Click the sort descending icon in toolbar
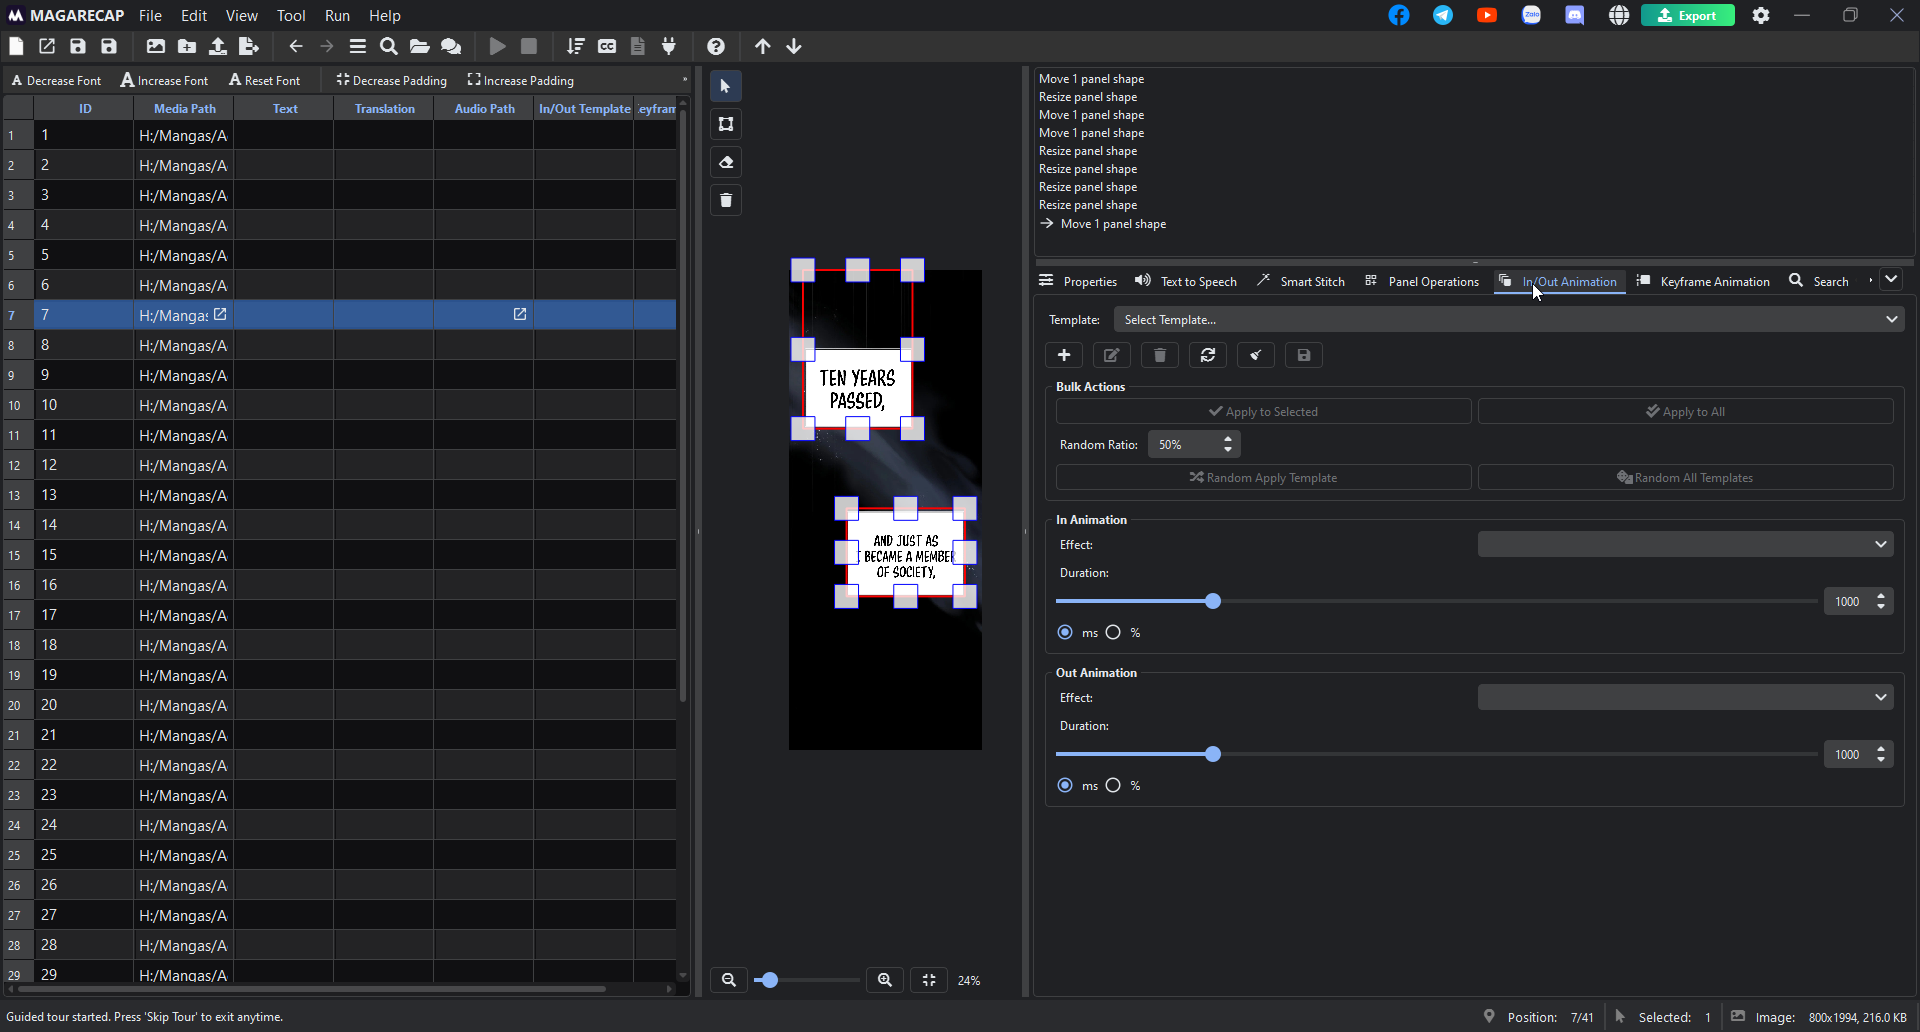Screen dimensions: 1920x1032 coord(576,46)
